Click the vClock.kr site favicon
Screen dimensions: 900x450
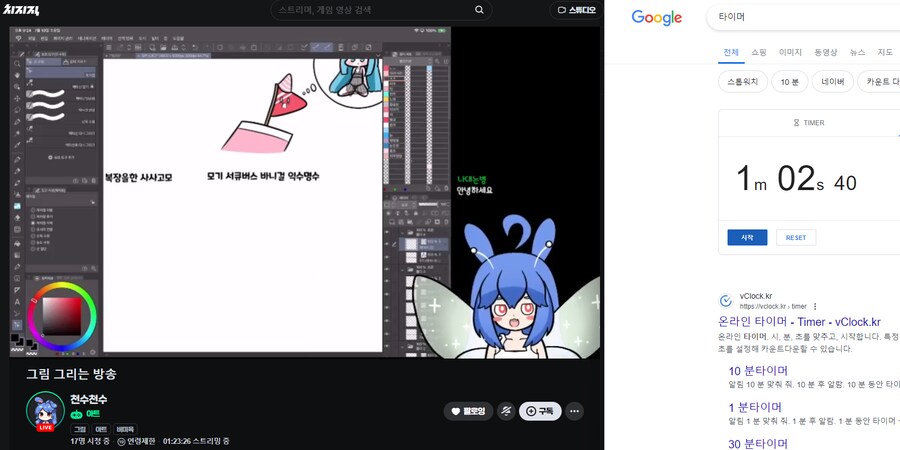pyautogui.click(x=726, y=301)
